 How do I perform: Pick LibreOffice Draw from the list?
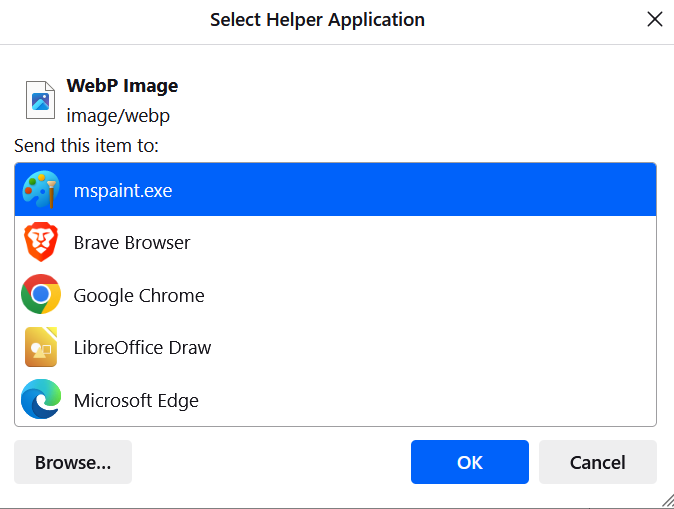[x=335, y=347]
